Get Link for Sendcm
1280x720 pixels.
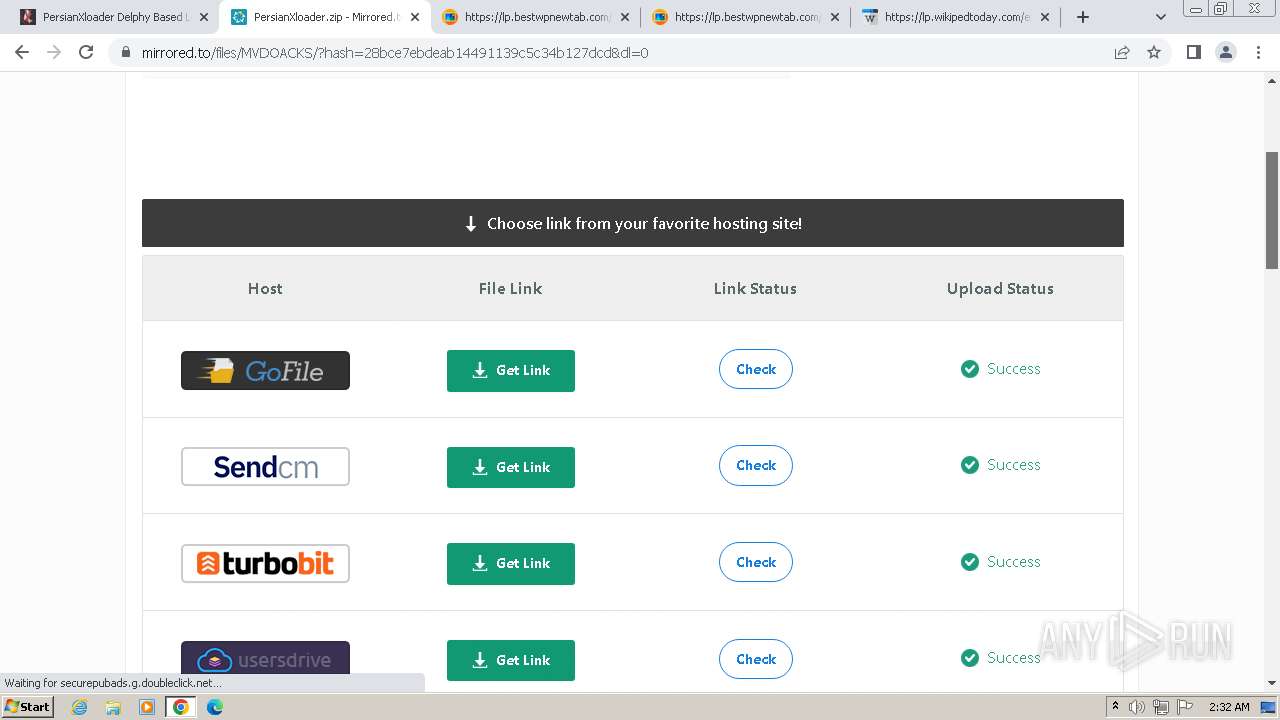tap(511, 467)
